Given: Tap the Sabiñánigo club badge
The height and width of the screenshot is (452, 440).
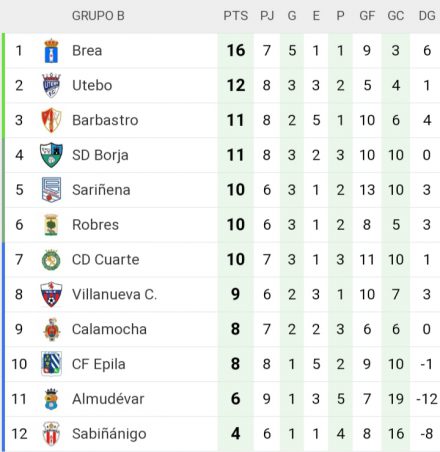Looking at the screenshot, I should pyautogui.click(x=51, y=434).
